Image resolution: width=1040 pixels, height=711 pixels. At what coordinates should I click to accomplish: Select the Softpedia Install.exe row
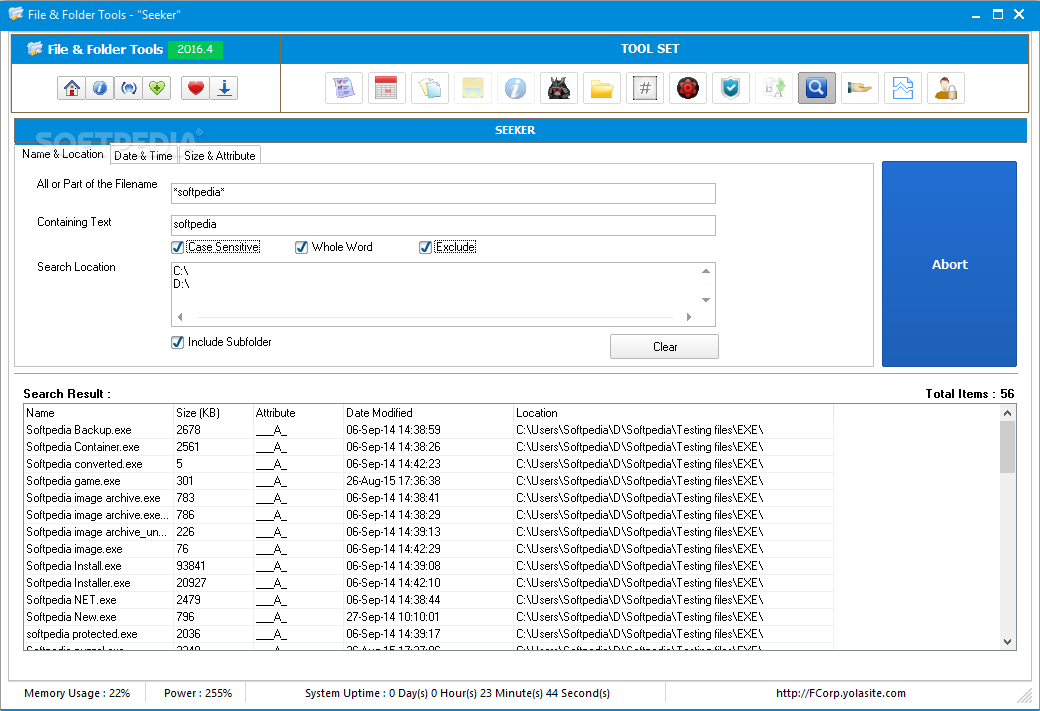[x=428, y=566]
